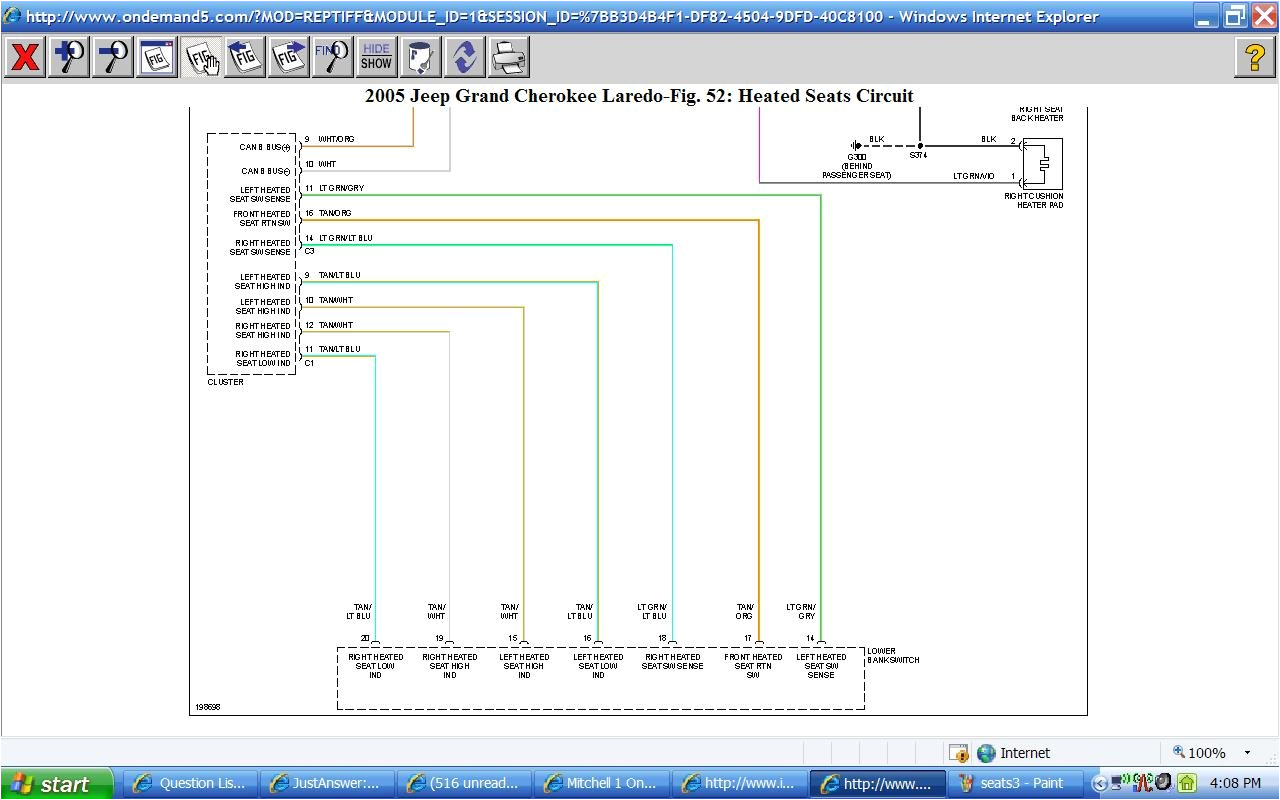Go to the previous figure arrow icon
1280x800 pixels.
245,56
